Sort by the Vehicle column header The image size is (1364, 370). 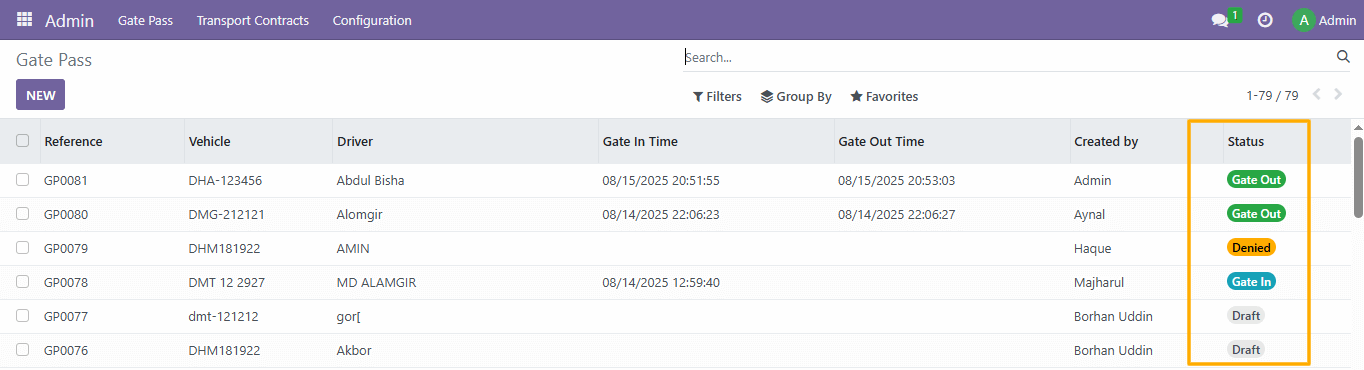(209, 141)
